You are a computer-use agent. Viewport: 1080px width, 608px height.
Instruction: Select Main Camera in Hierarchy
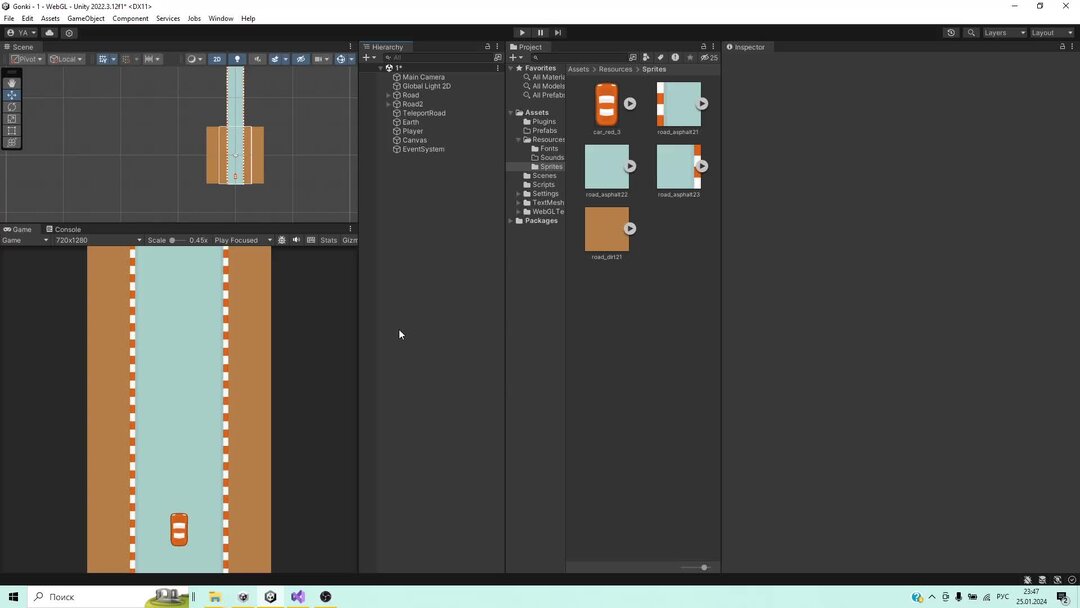(423, 77)
